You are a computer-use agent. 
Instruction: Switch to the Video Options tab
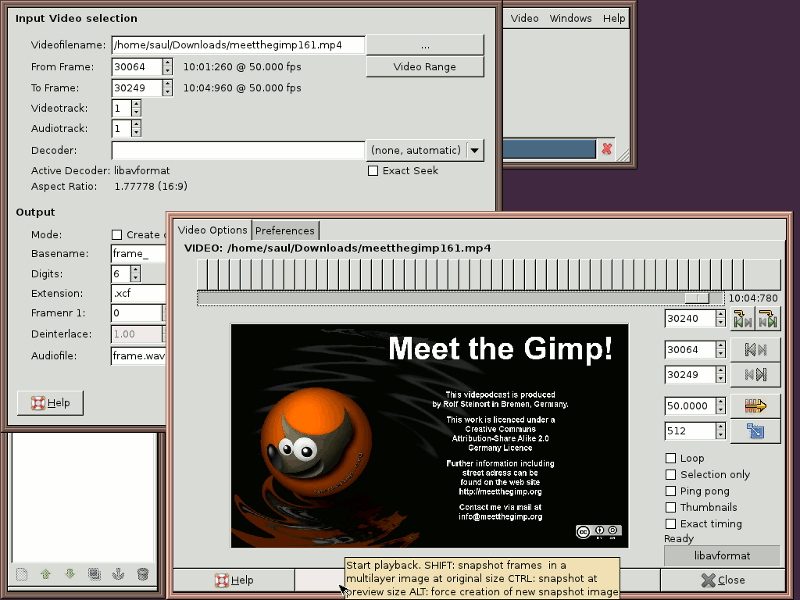pyautogui.click(x=212, y=230)
